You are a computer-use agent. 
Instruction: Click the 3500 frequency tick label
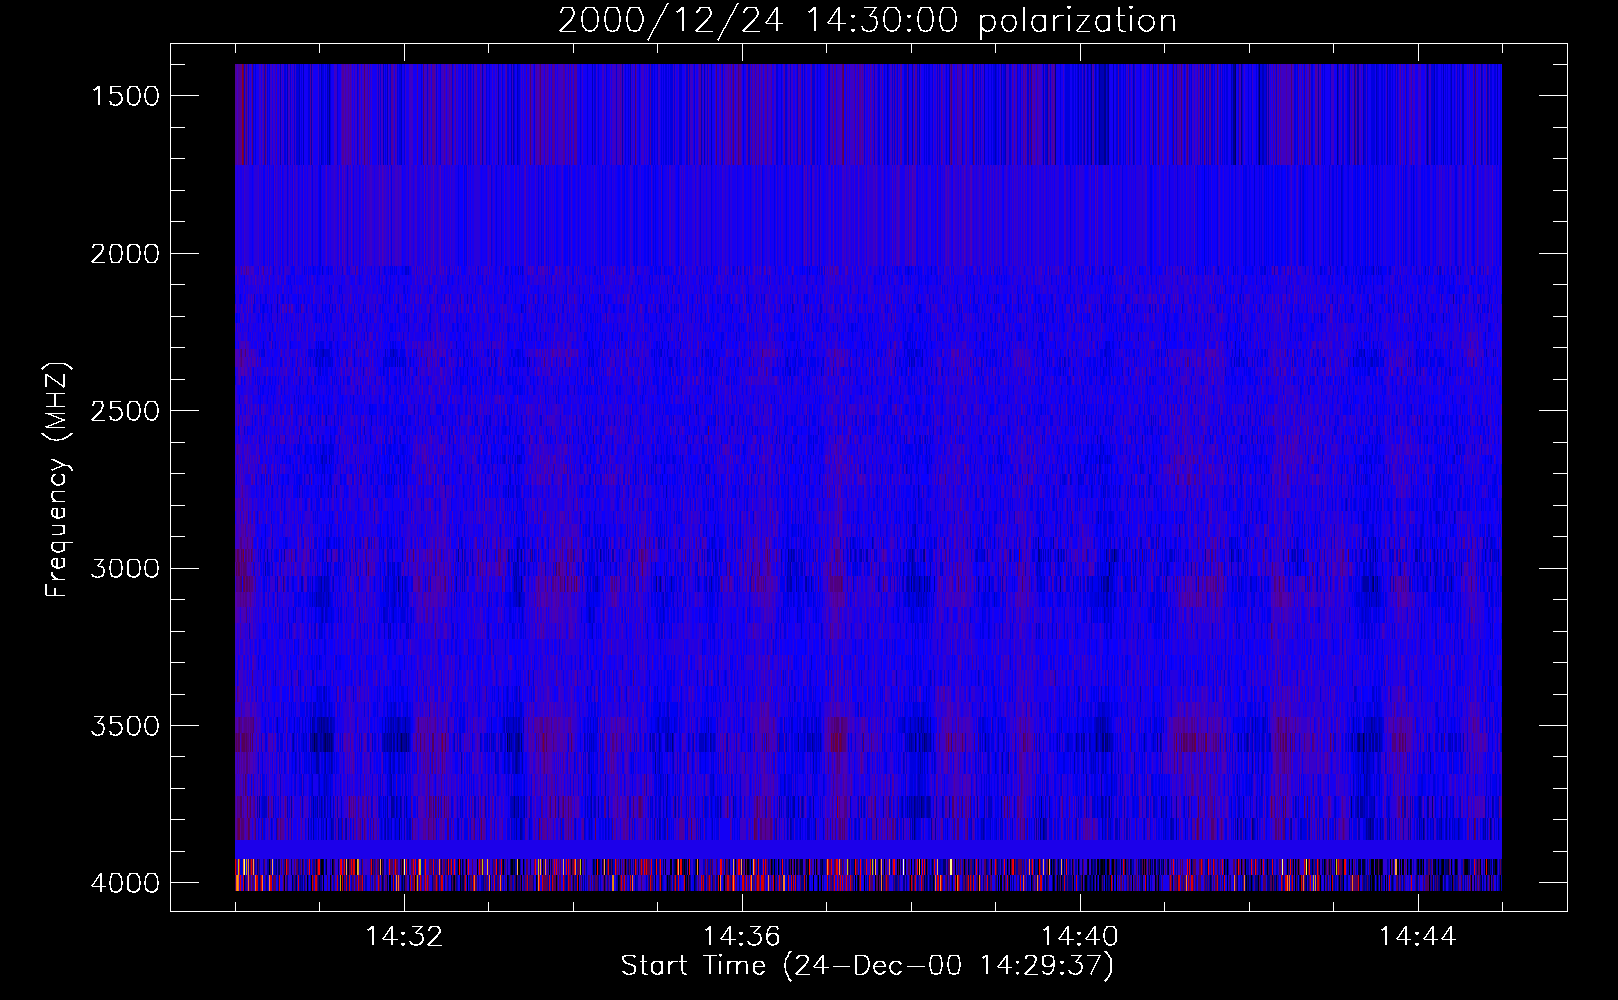pos(125,726)
